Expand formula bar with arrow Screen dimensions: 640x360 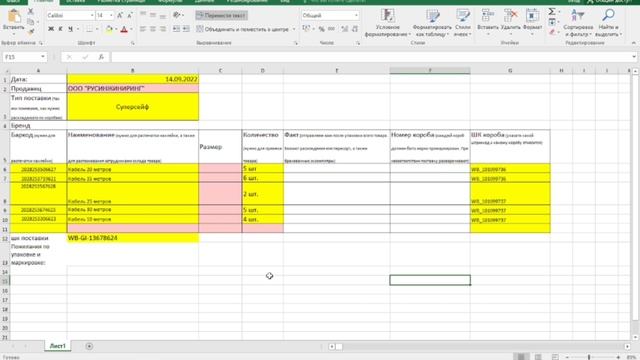tap(634, 57)
